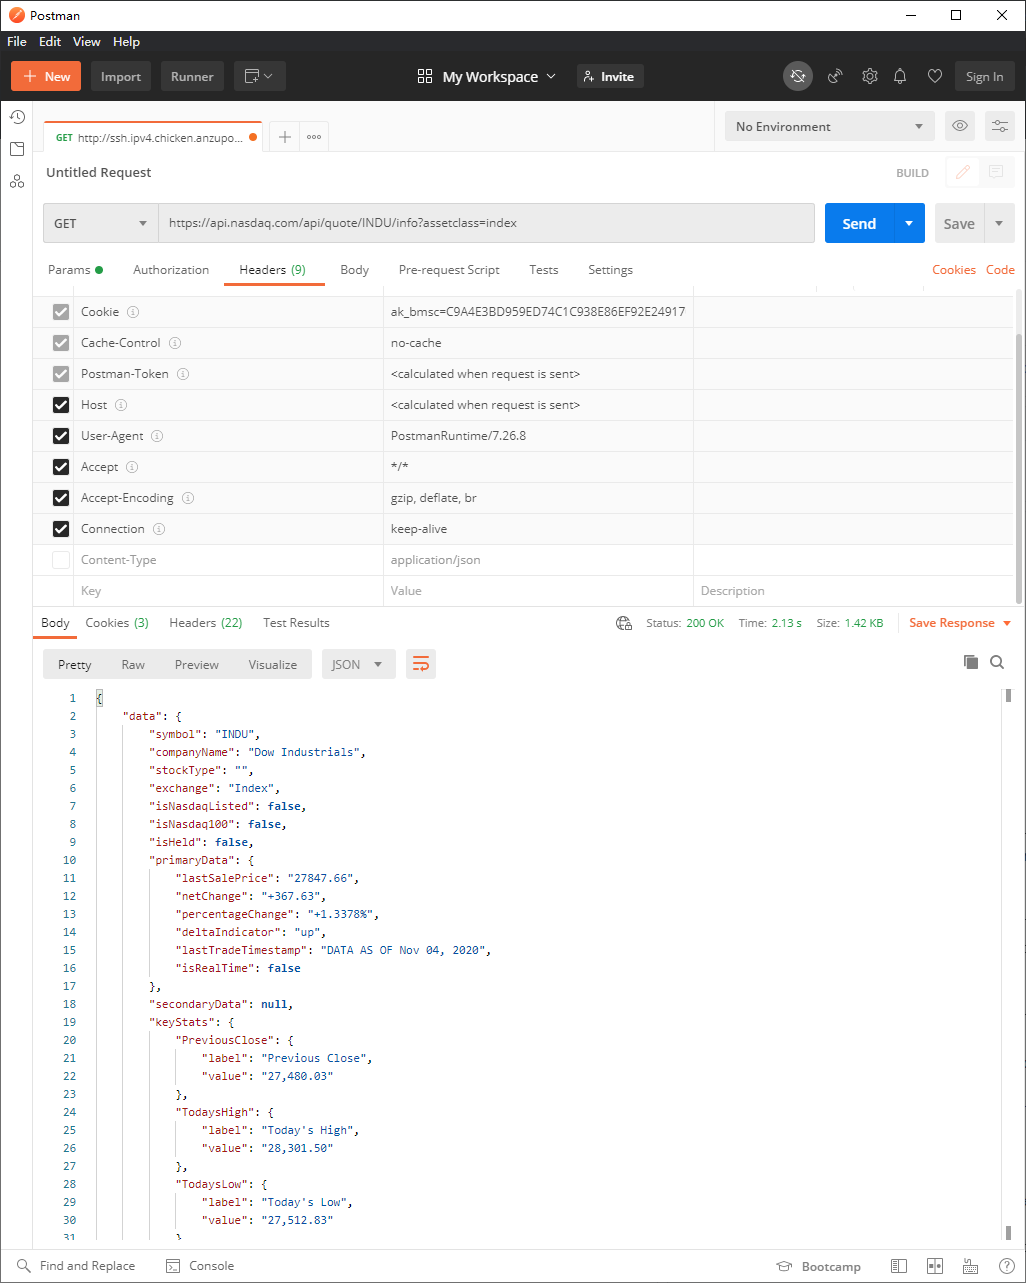Open keyboard shortcuts icon in status bar
The image size is (1026, 1283).
click(971, 1266)
